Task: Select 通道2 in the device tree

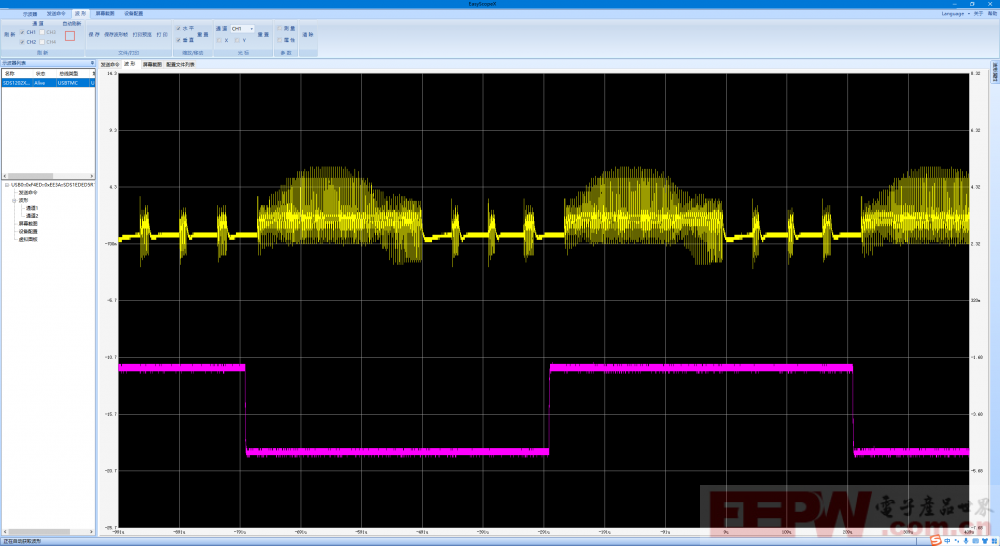Action: pyautogui.click(x=32, y=216)
